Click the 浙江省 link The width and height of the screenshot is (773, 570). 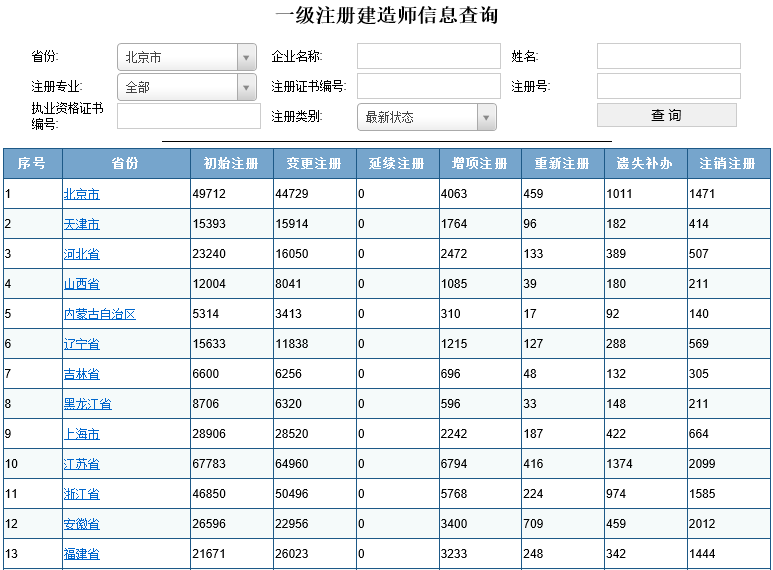pyautogui.click(x=81, y=494)
